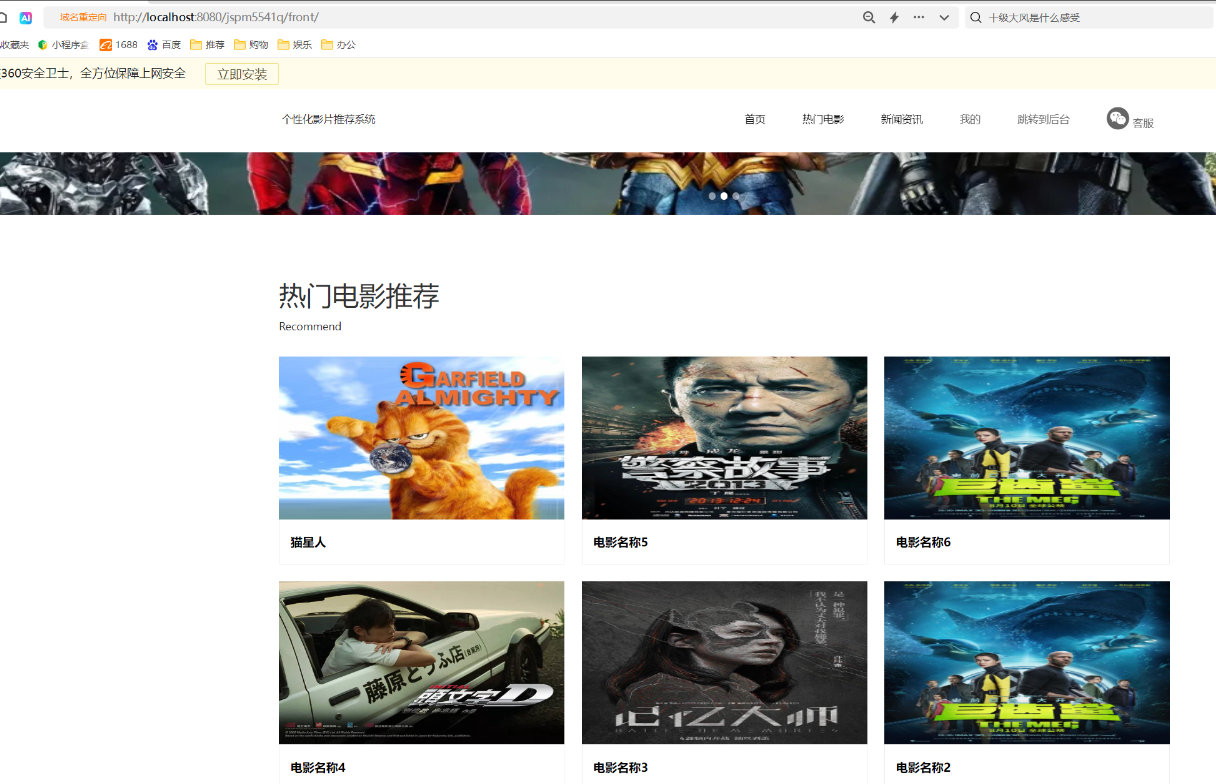Click the 立即安装 button
This screenshot has width=1216, height=784.
point(242,74)
